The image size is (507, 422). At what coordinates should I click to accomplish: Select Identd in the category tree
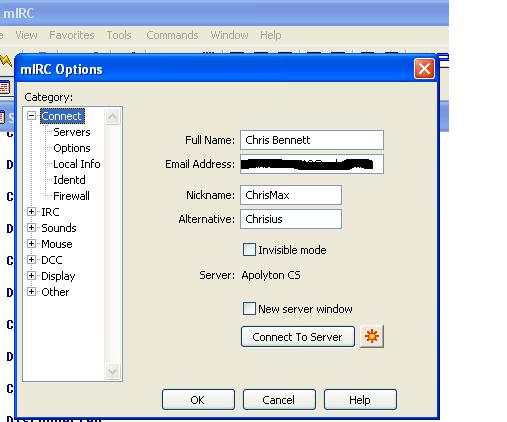(69, 180)
